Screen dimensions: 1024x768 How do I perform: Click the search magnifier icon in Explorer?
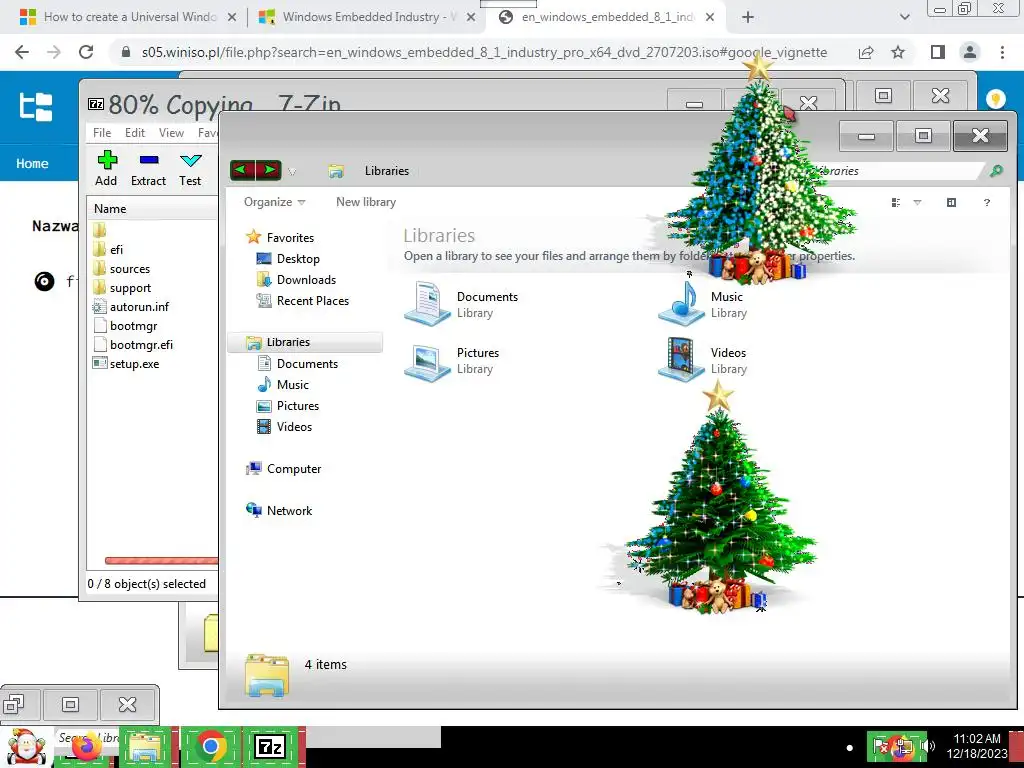click(996, 171)
